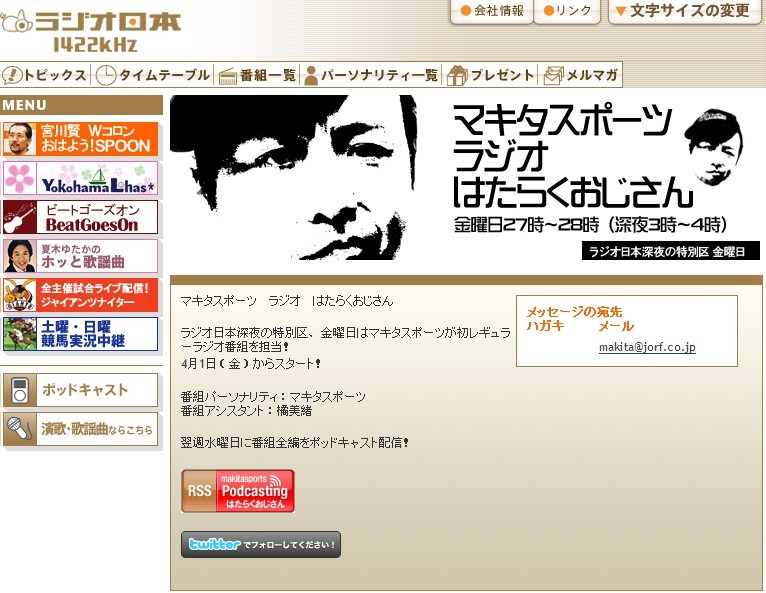Expand 文字サイズの変更 control
Image resolution: width=766 pixels, height=593 pixels.
coord(684,11)
